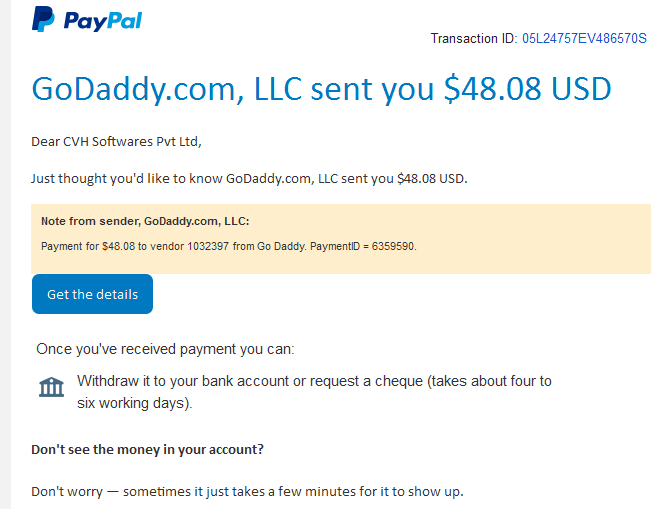665x509 pixels.
Task: Open transaction ID link 05L24757EV486570S
Action: [x=584, y=39]
